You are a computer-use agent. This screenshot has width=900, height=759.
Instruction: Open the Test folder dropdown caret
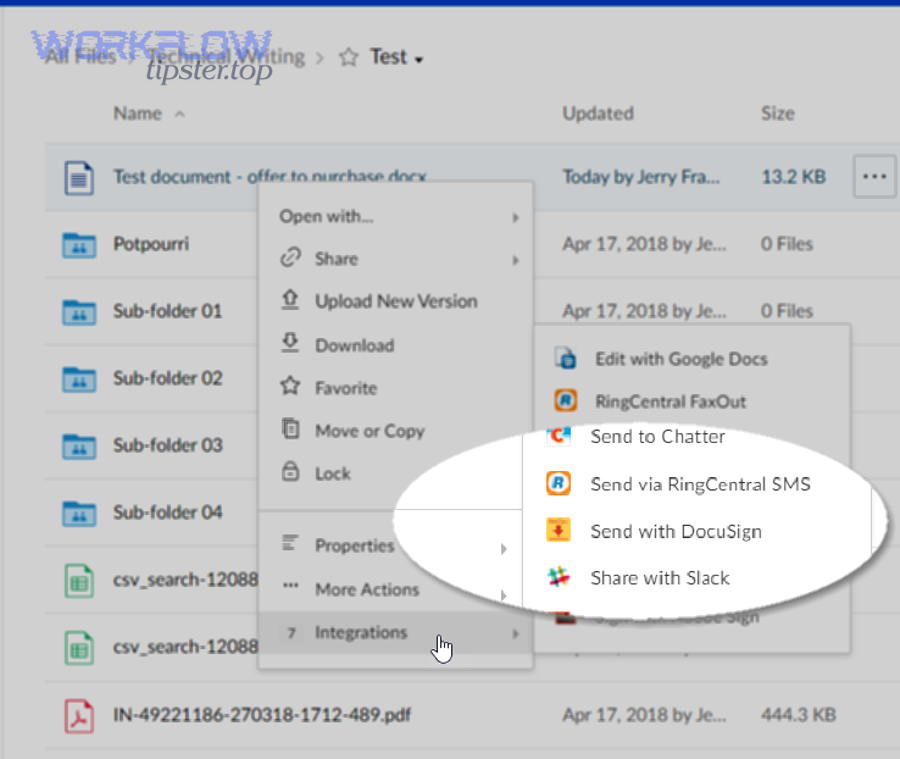(x=419, y=60)
